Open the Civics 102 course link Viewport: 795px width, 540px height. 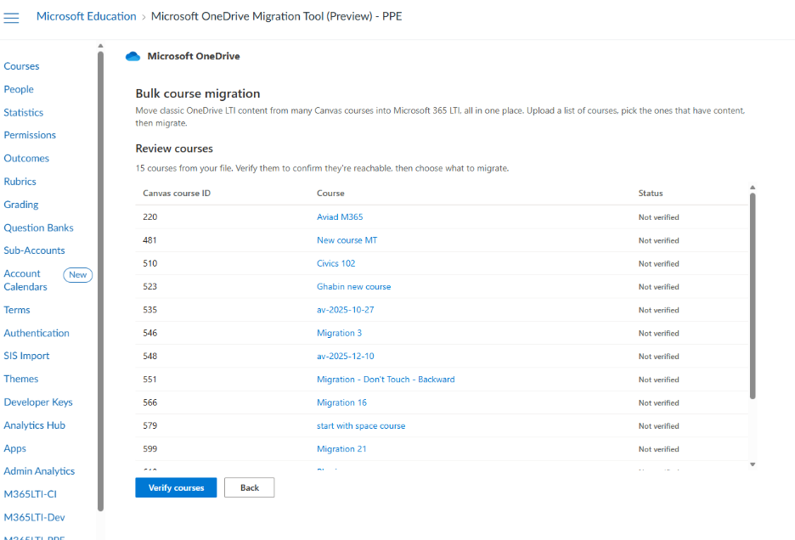(x=336, y=264)
